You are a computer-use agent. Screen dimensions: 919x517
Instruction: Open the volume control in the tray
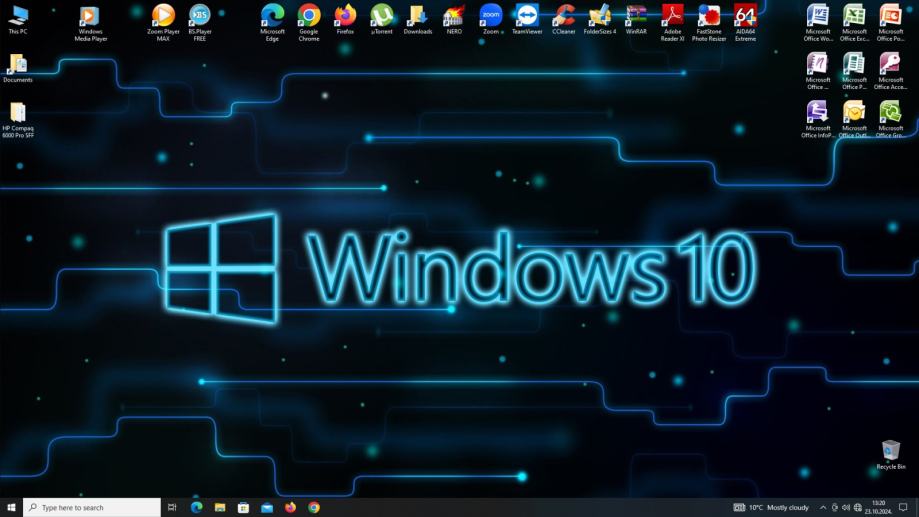tap(846, 508)
